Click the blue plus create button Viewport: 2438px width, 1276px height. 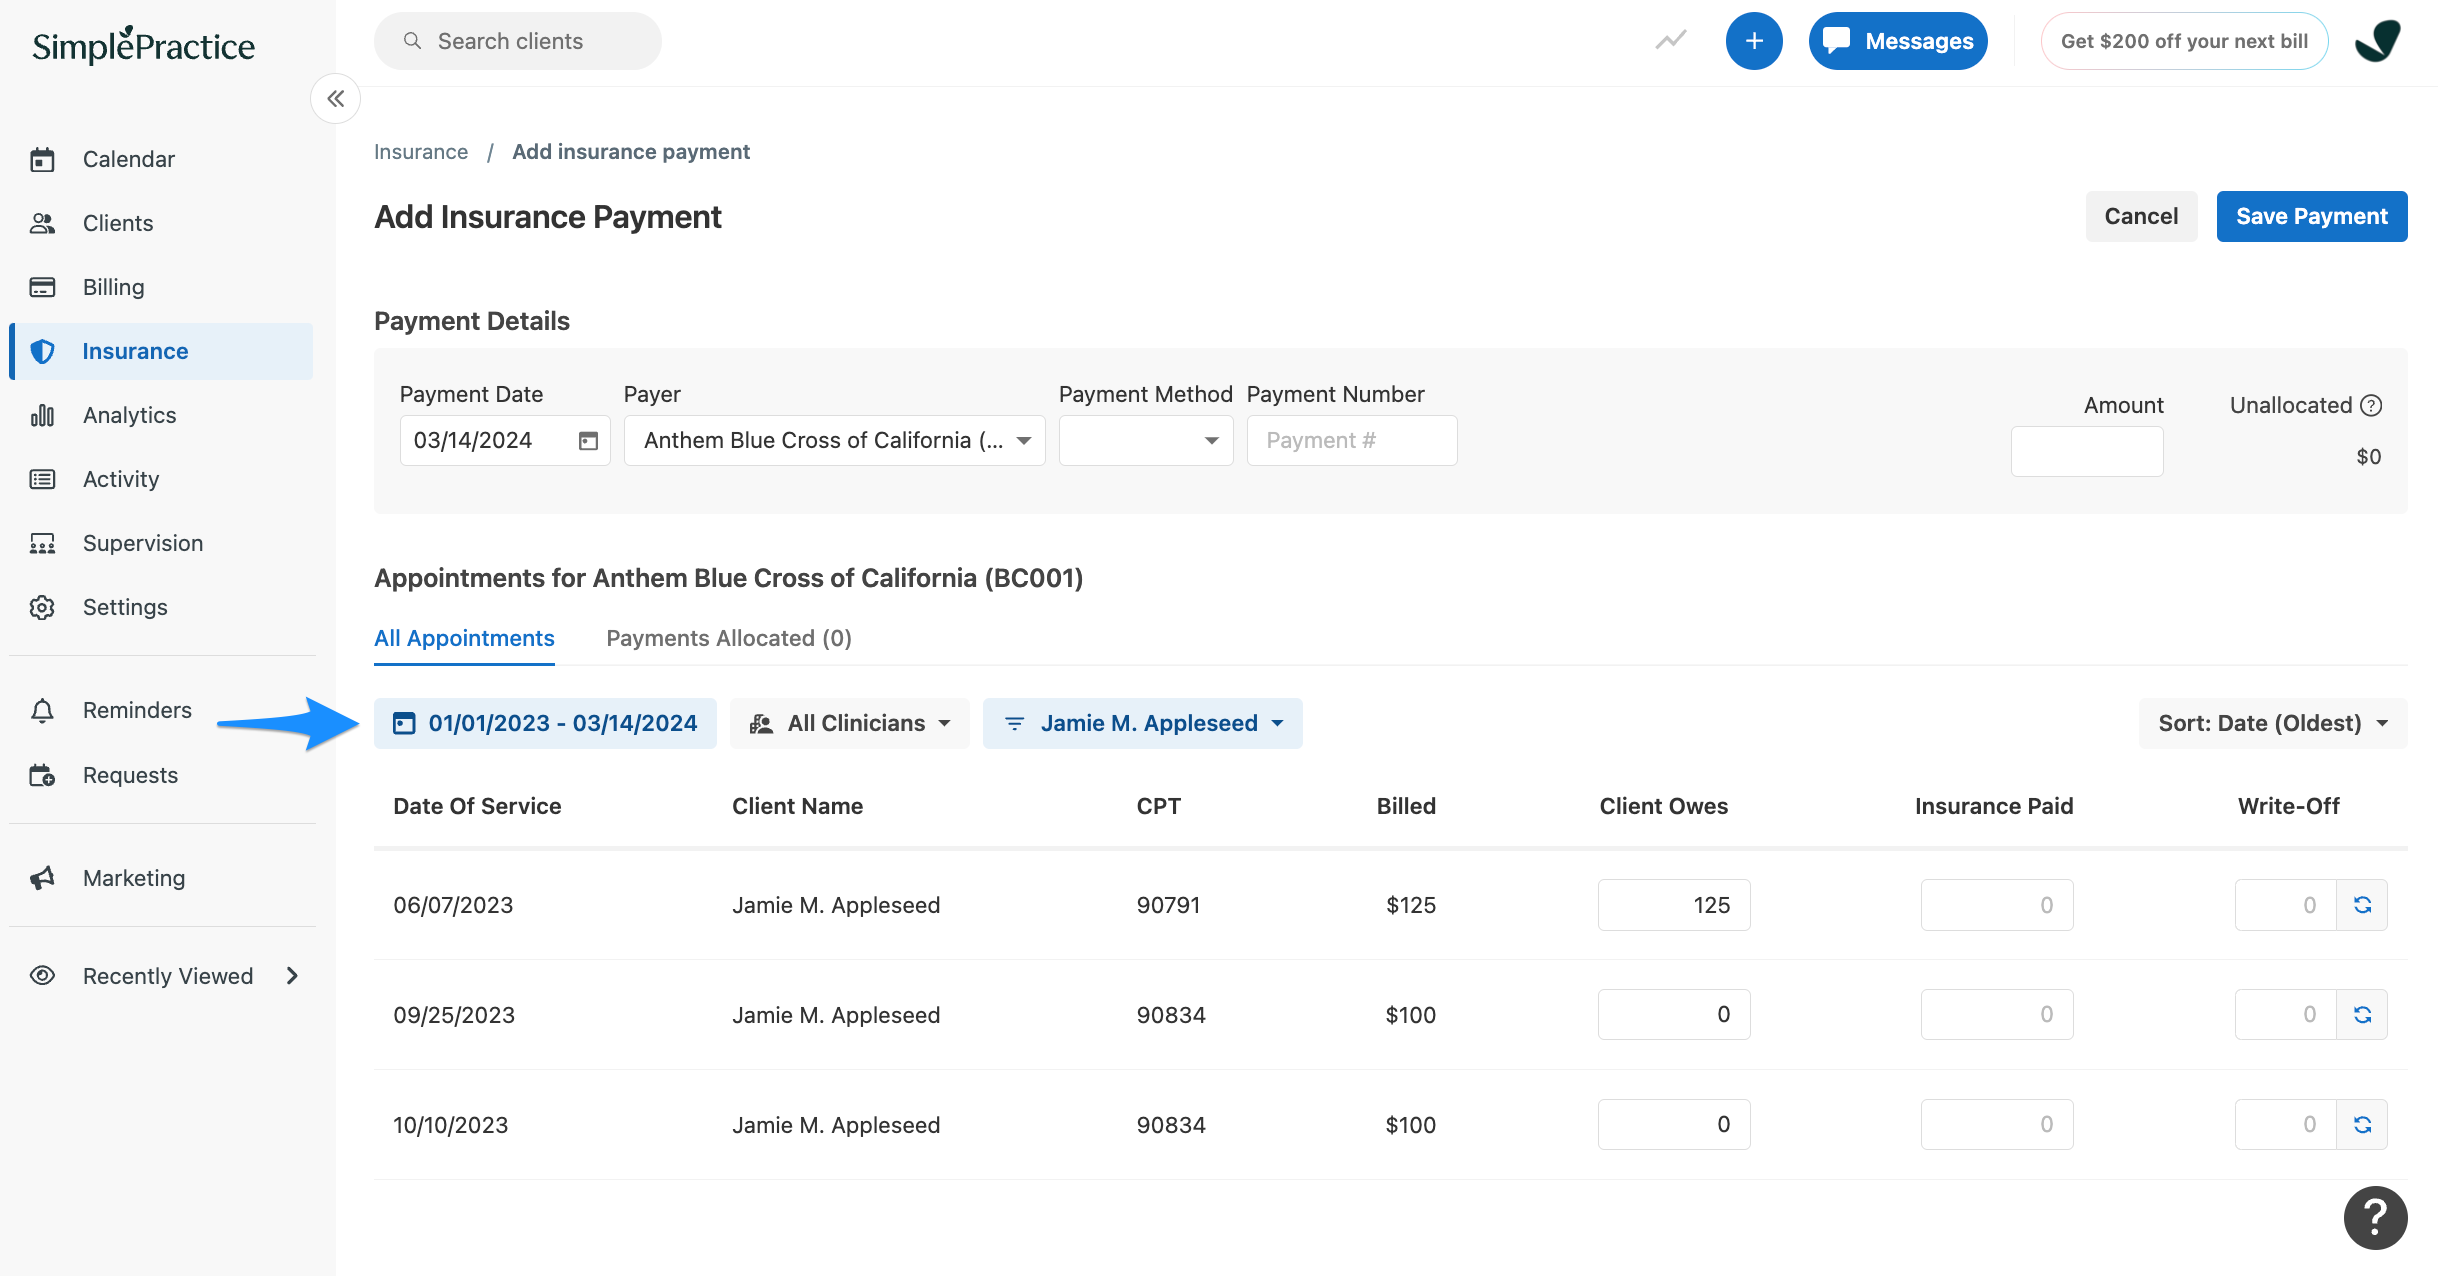1754,41
